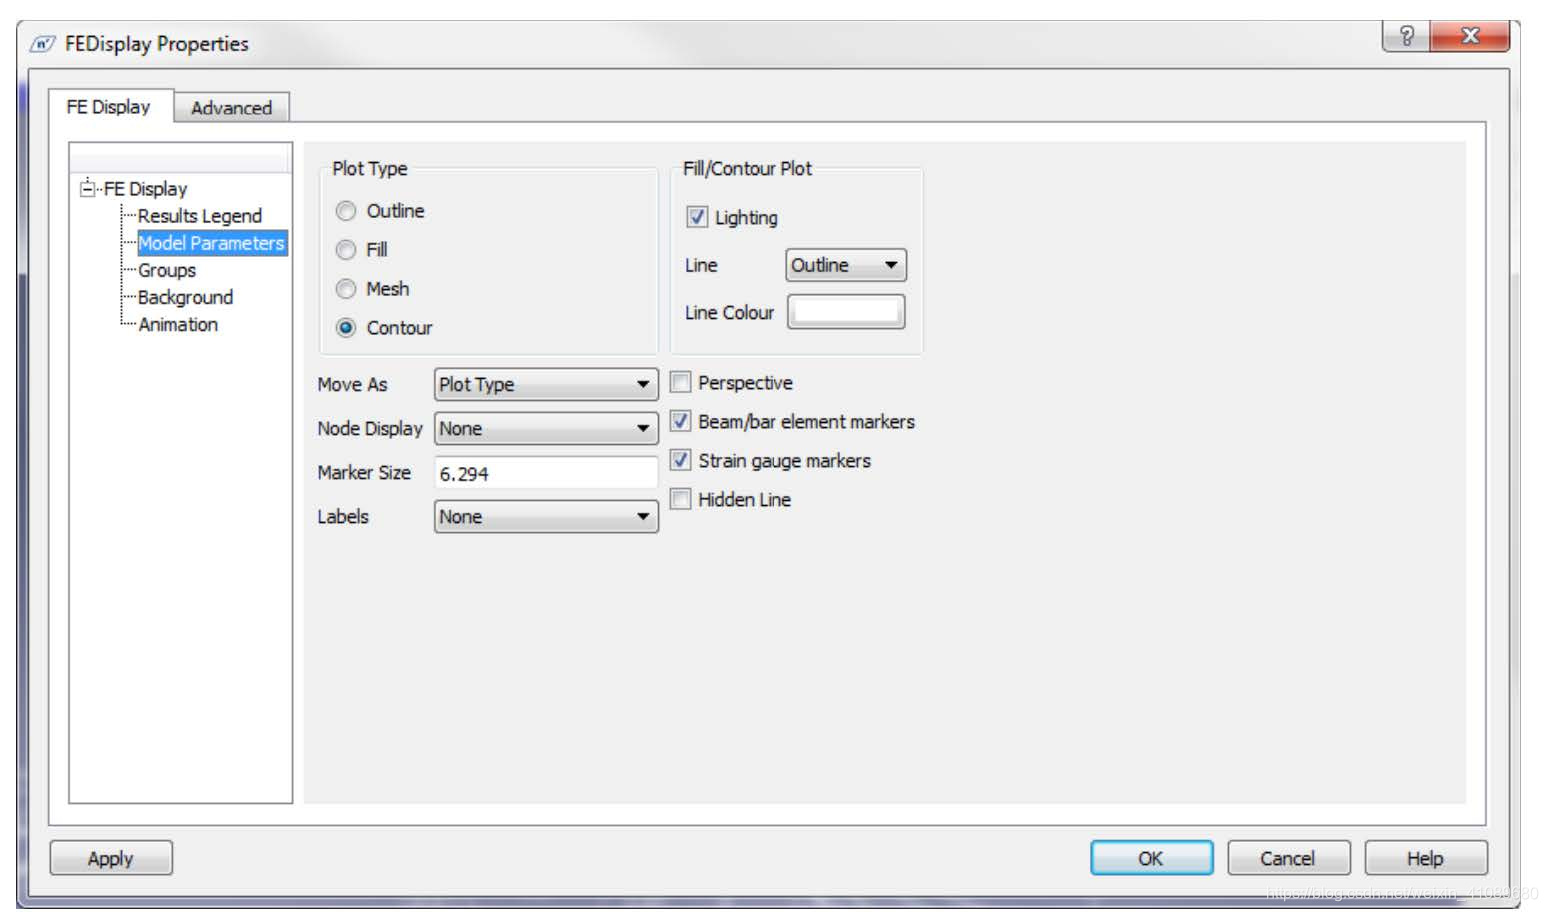Select Groups in the FE Display tree
The width and height of the screenshot is (1548, 912).
[165, 270]
